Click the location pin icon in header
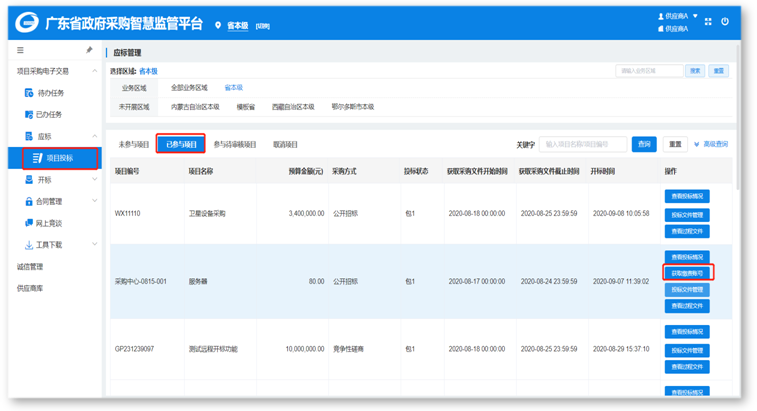The width and height of the screenshot is (757, 411). pos(218,25)
